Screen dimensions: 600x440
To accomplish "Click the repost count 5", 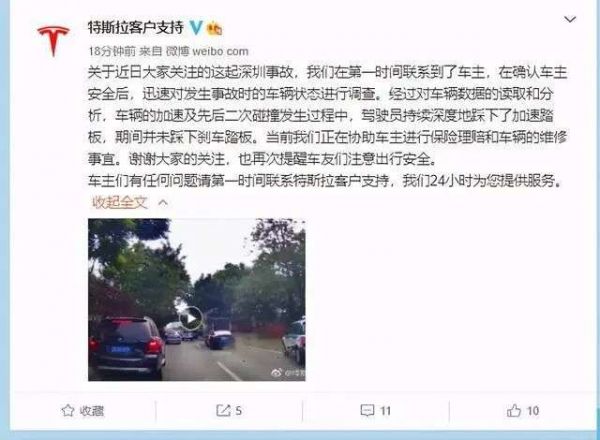I will pyautogui.click(x=238, y=411).
